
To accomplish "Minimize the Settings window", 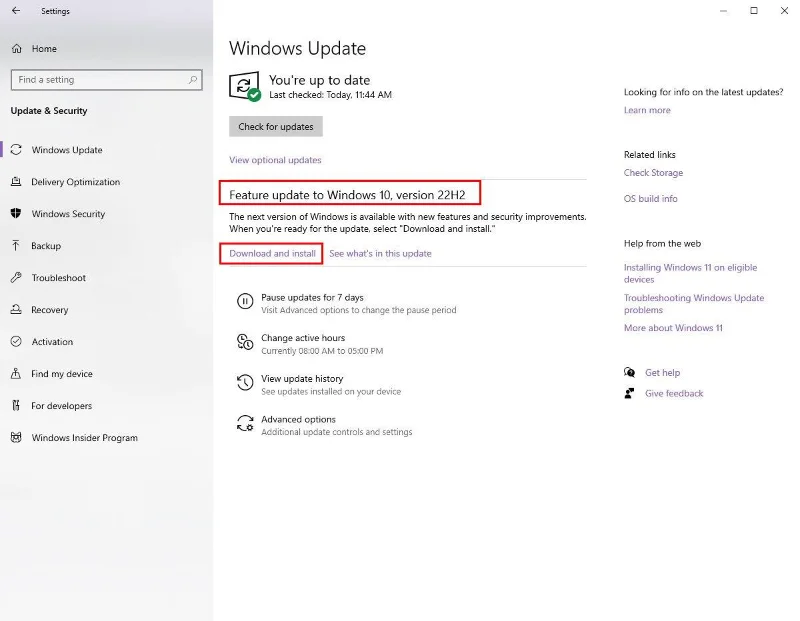I will (x=723, y=11).
